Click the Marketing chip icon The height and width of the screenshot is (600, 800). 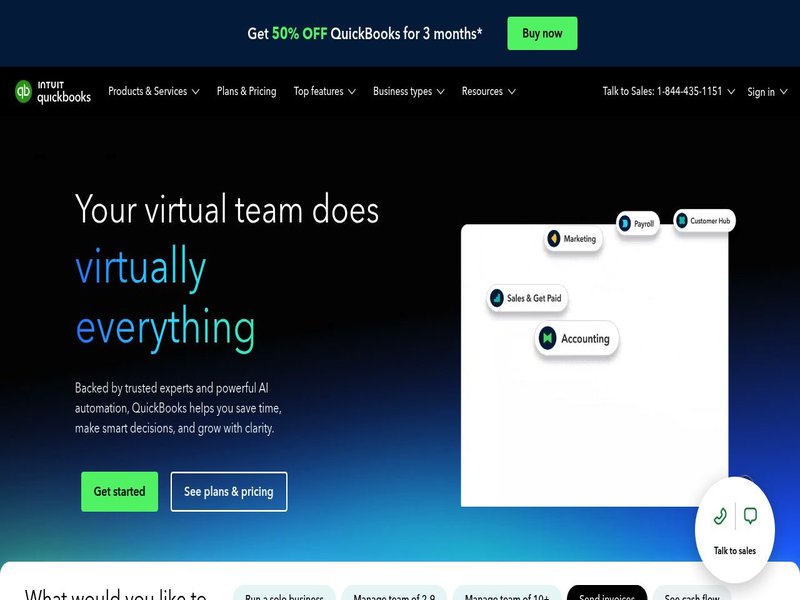(x=554, y=239)
